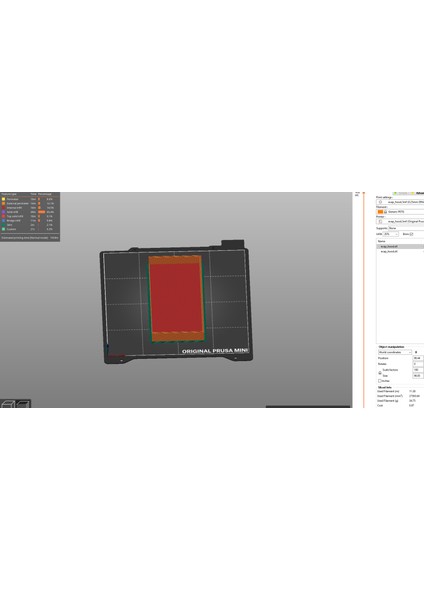Select the first object in the list

pyautogui.click(x=400, y=246)
